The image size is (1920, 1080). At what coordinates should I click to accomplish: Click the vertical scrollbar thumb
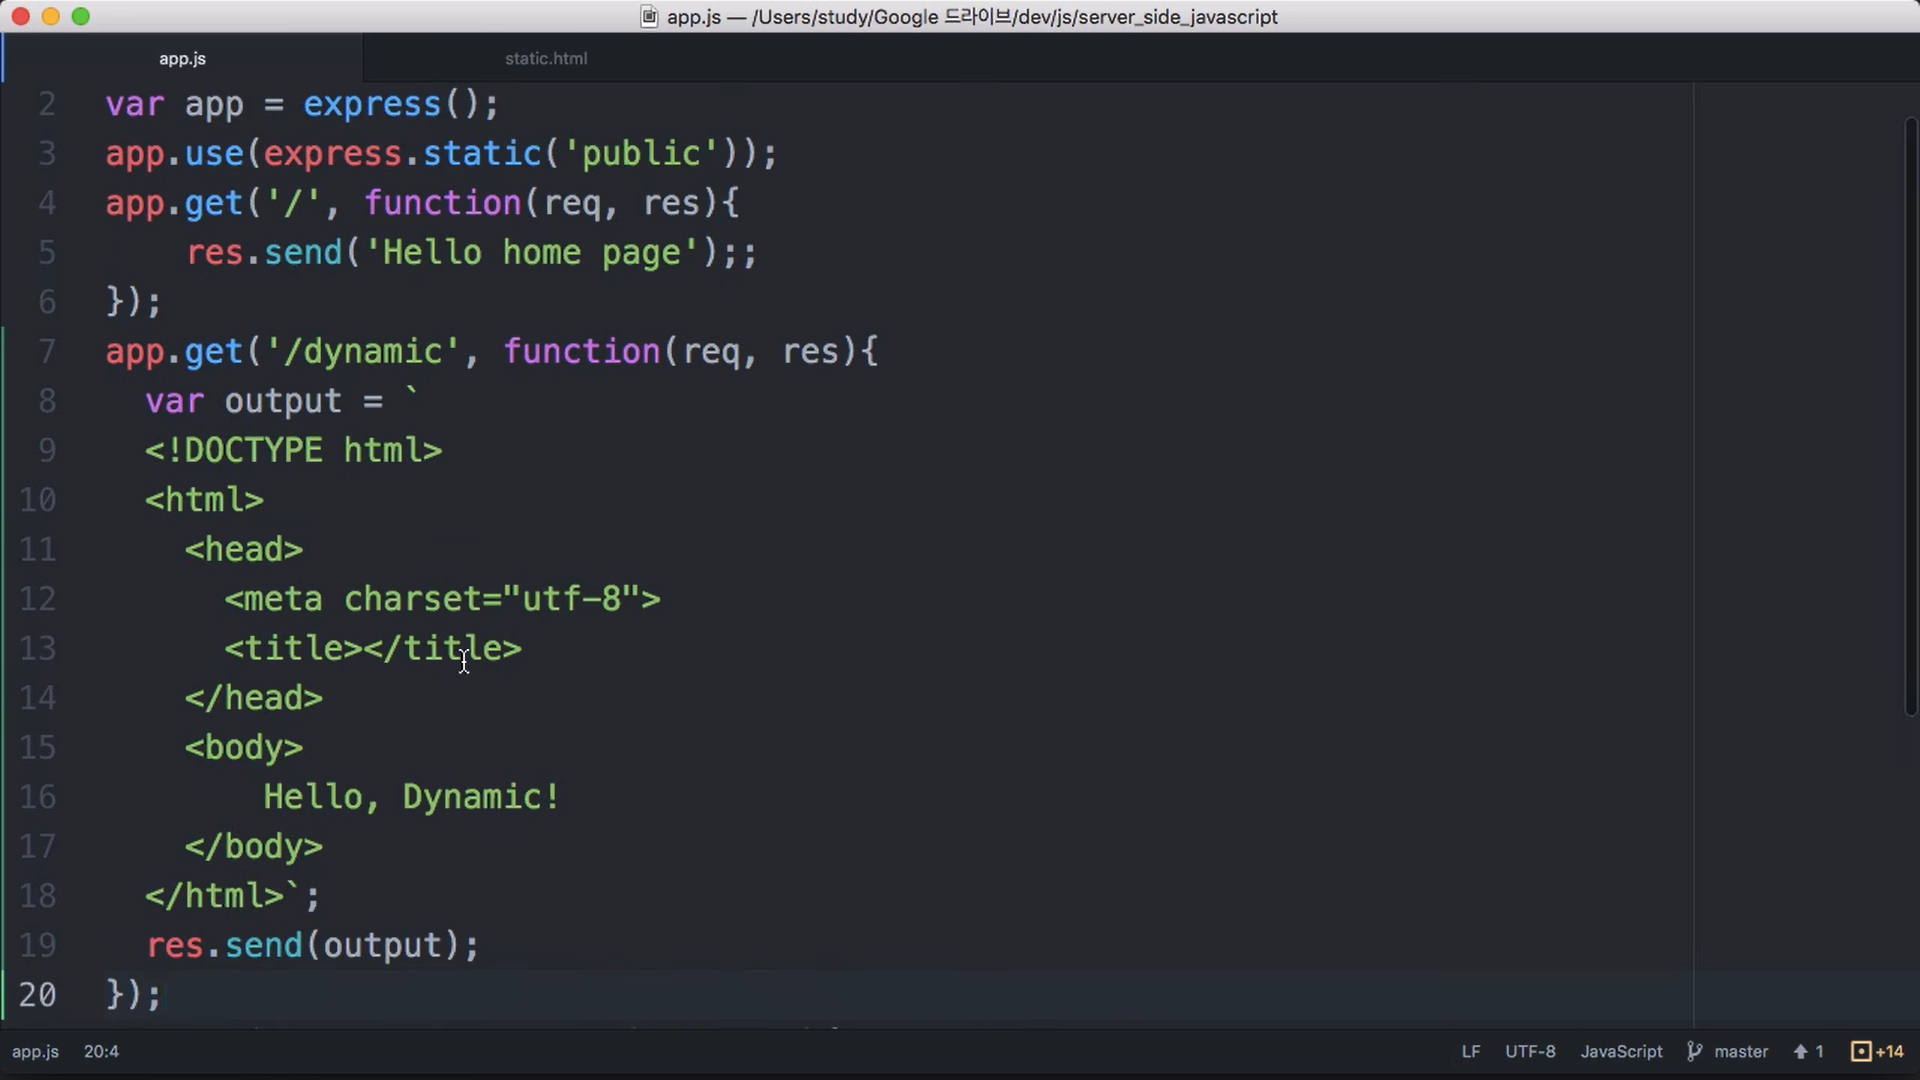(x=1910, y=417)
